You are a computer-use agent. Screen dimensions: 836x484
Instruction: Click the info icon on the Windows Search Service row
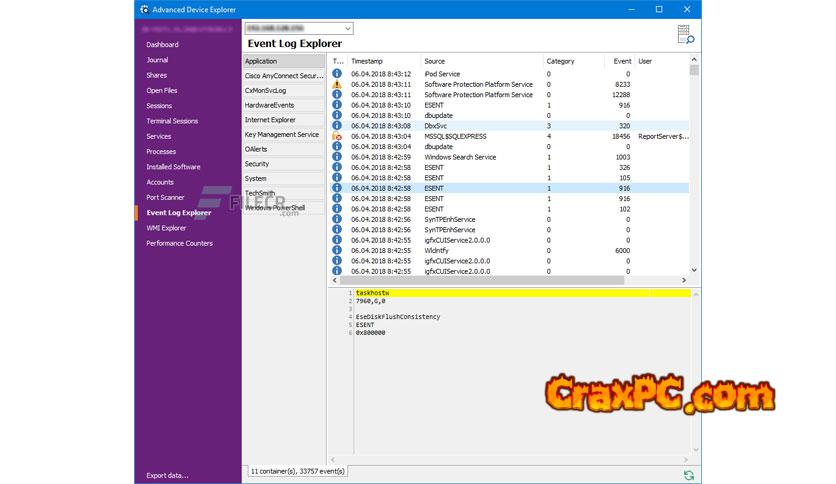click(x=337, y=157)
